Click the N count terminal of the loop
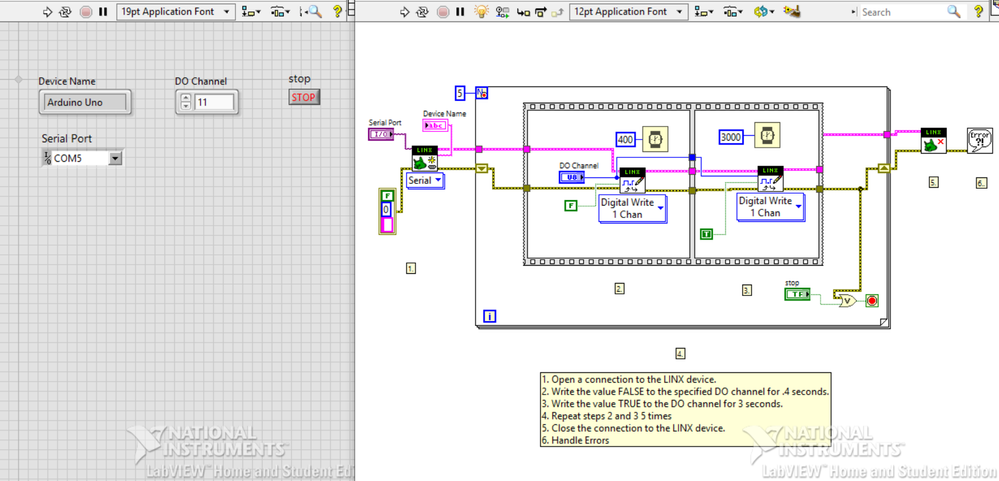This screenshot has height=481, width=999. pos(482,93)
